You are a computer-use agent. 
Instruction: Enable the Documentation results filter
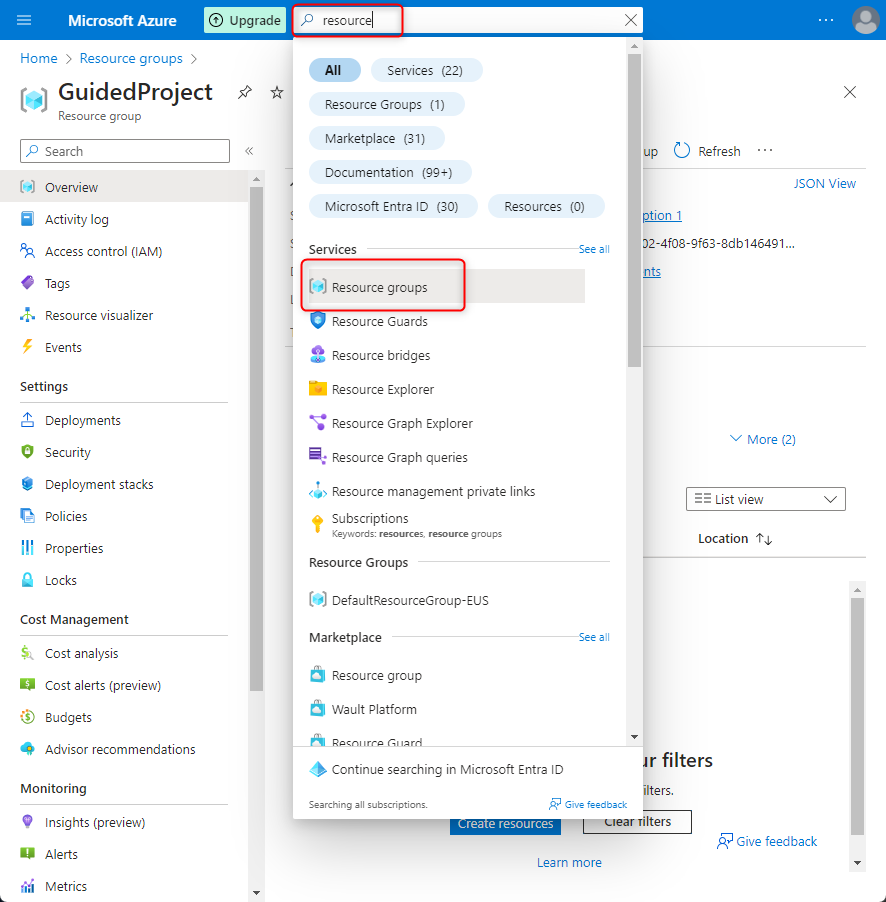point(390,172)
